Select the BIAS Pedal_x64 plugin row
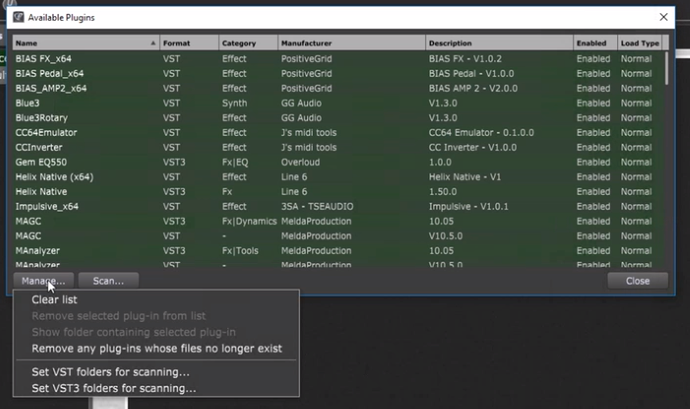The width and height of the screenshot is (690, 409). click(338, 74)
